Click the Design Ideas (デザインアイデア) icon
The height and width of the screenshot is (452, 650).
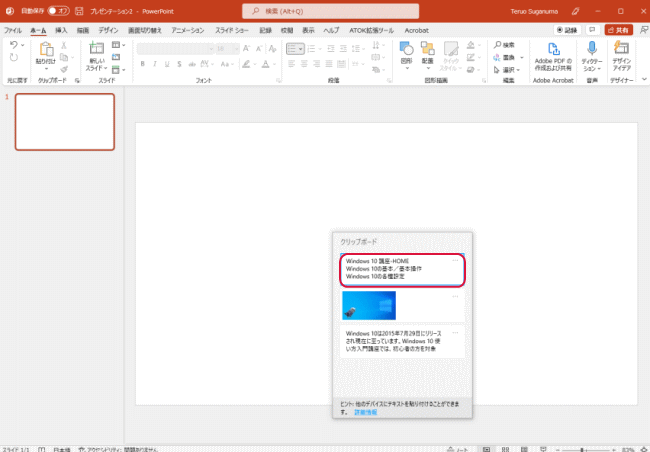(x=621, y=49)
